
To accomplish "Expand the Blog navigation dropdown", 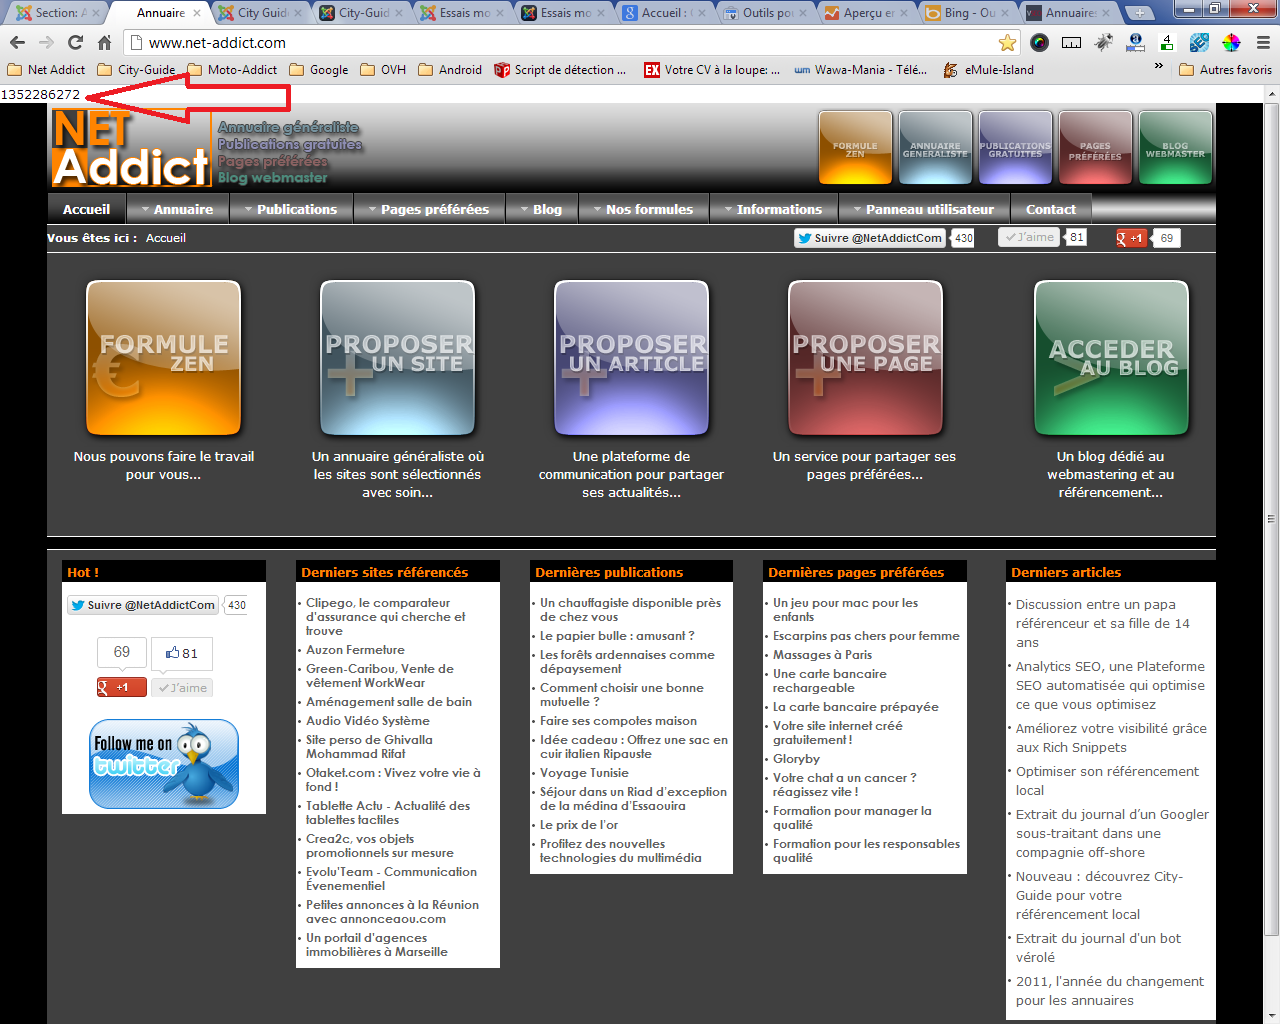I will 541,209.
